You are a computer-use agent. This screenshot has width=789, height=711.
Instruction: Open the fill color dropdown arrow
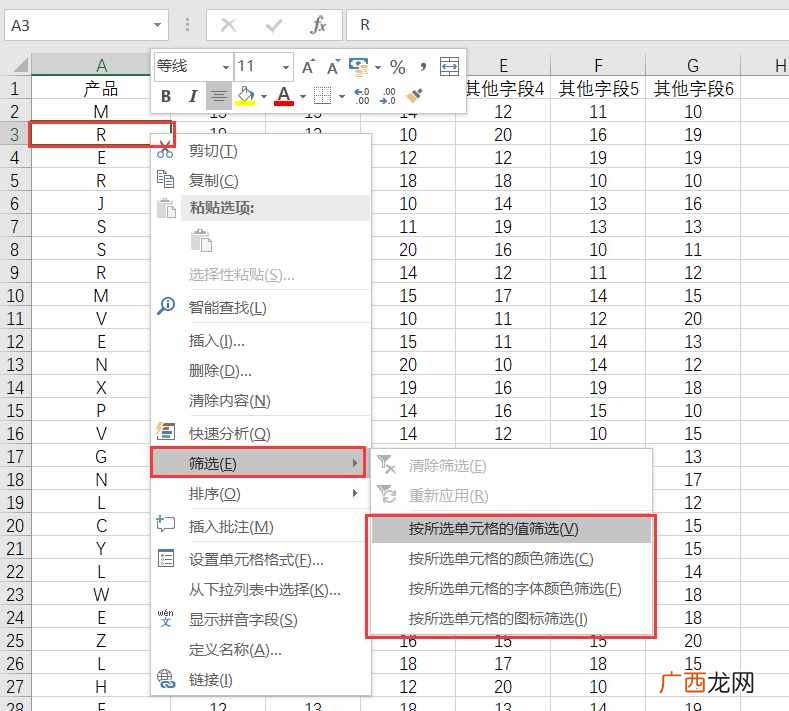[264, 96]
